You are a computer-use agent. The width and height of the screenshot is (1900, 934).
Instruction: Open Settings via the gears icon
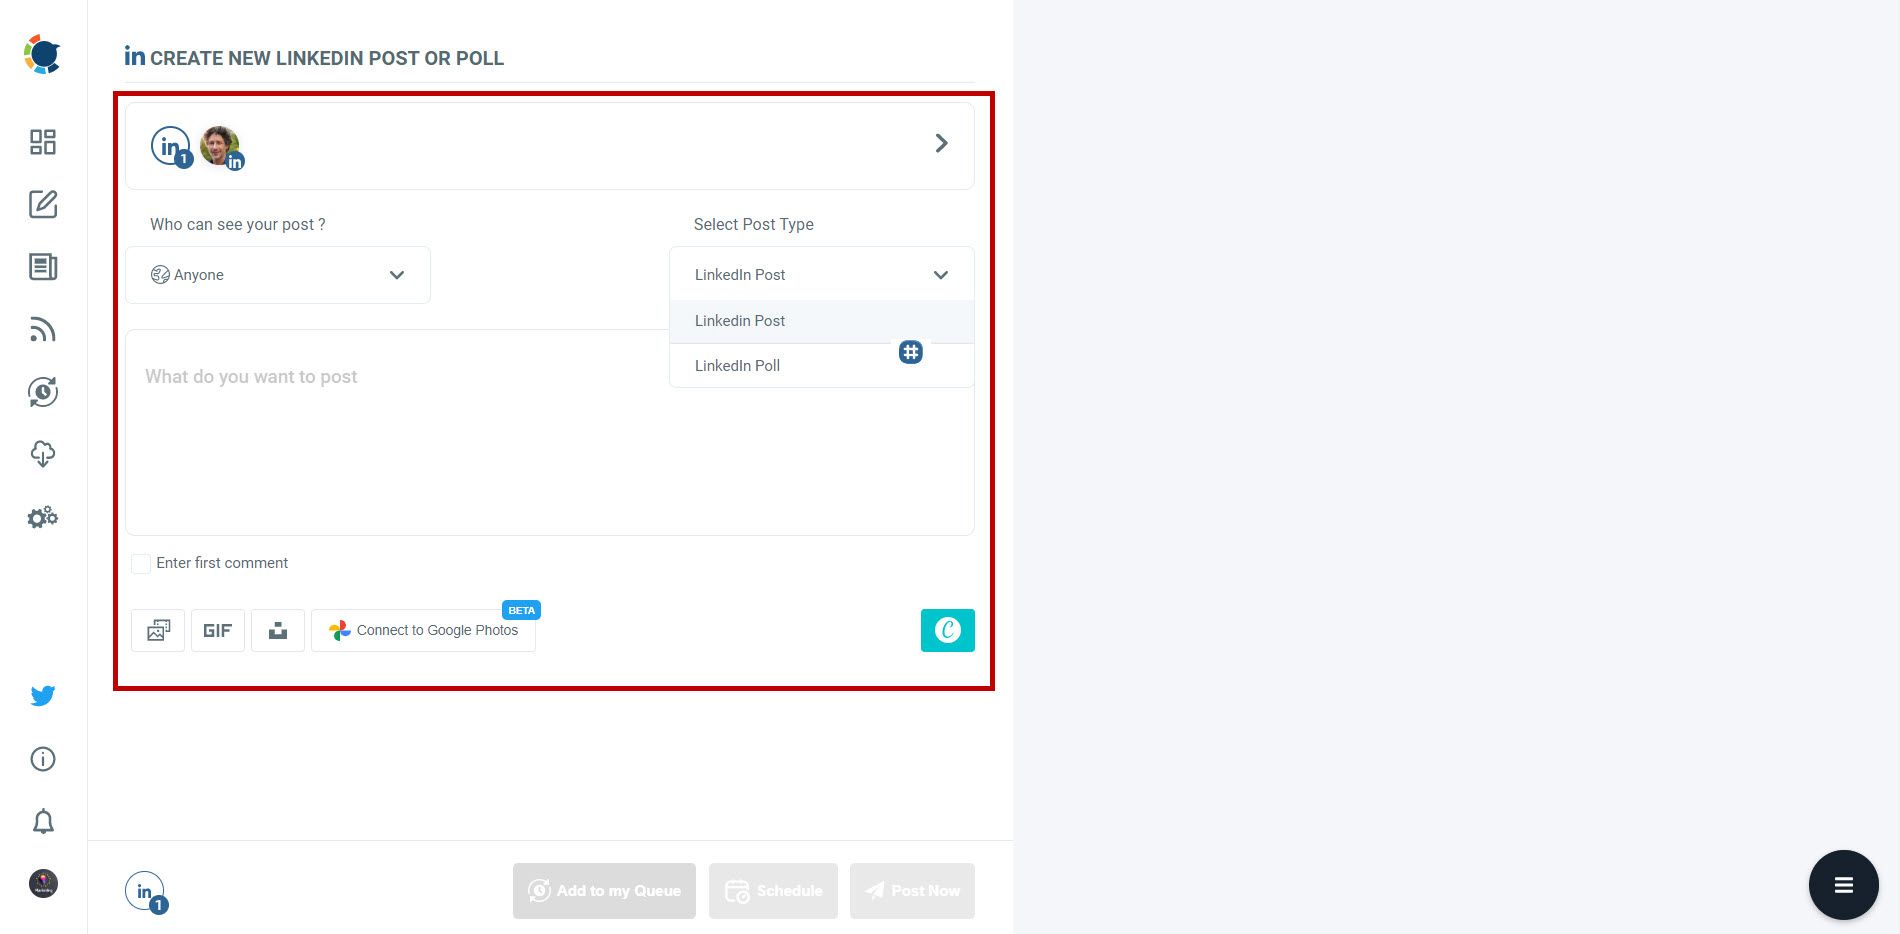tap(42, 517)
